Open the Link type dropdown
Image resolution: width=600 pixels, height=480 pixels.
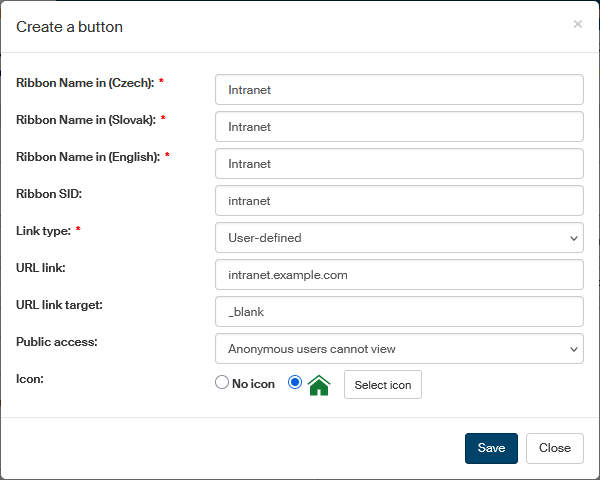[x=399, y=238]
